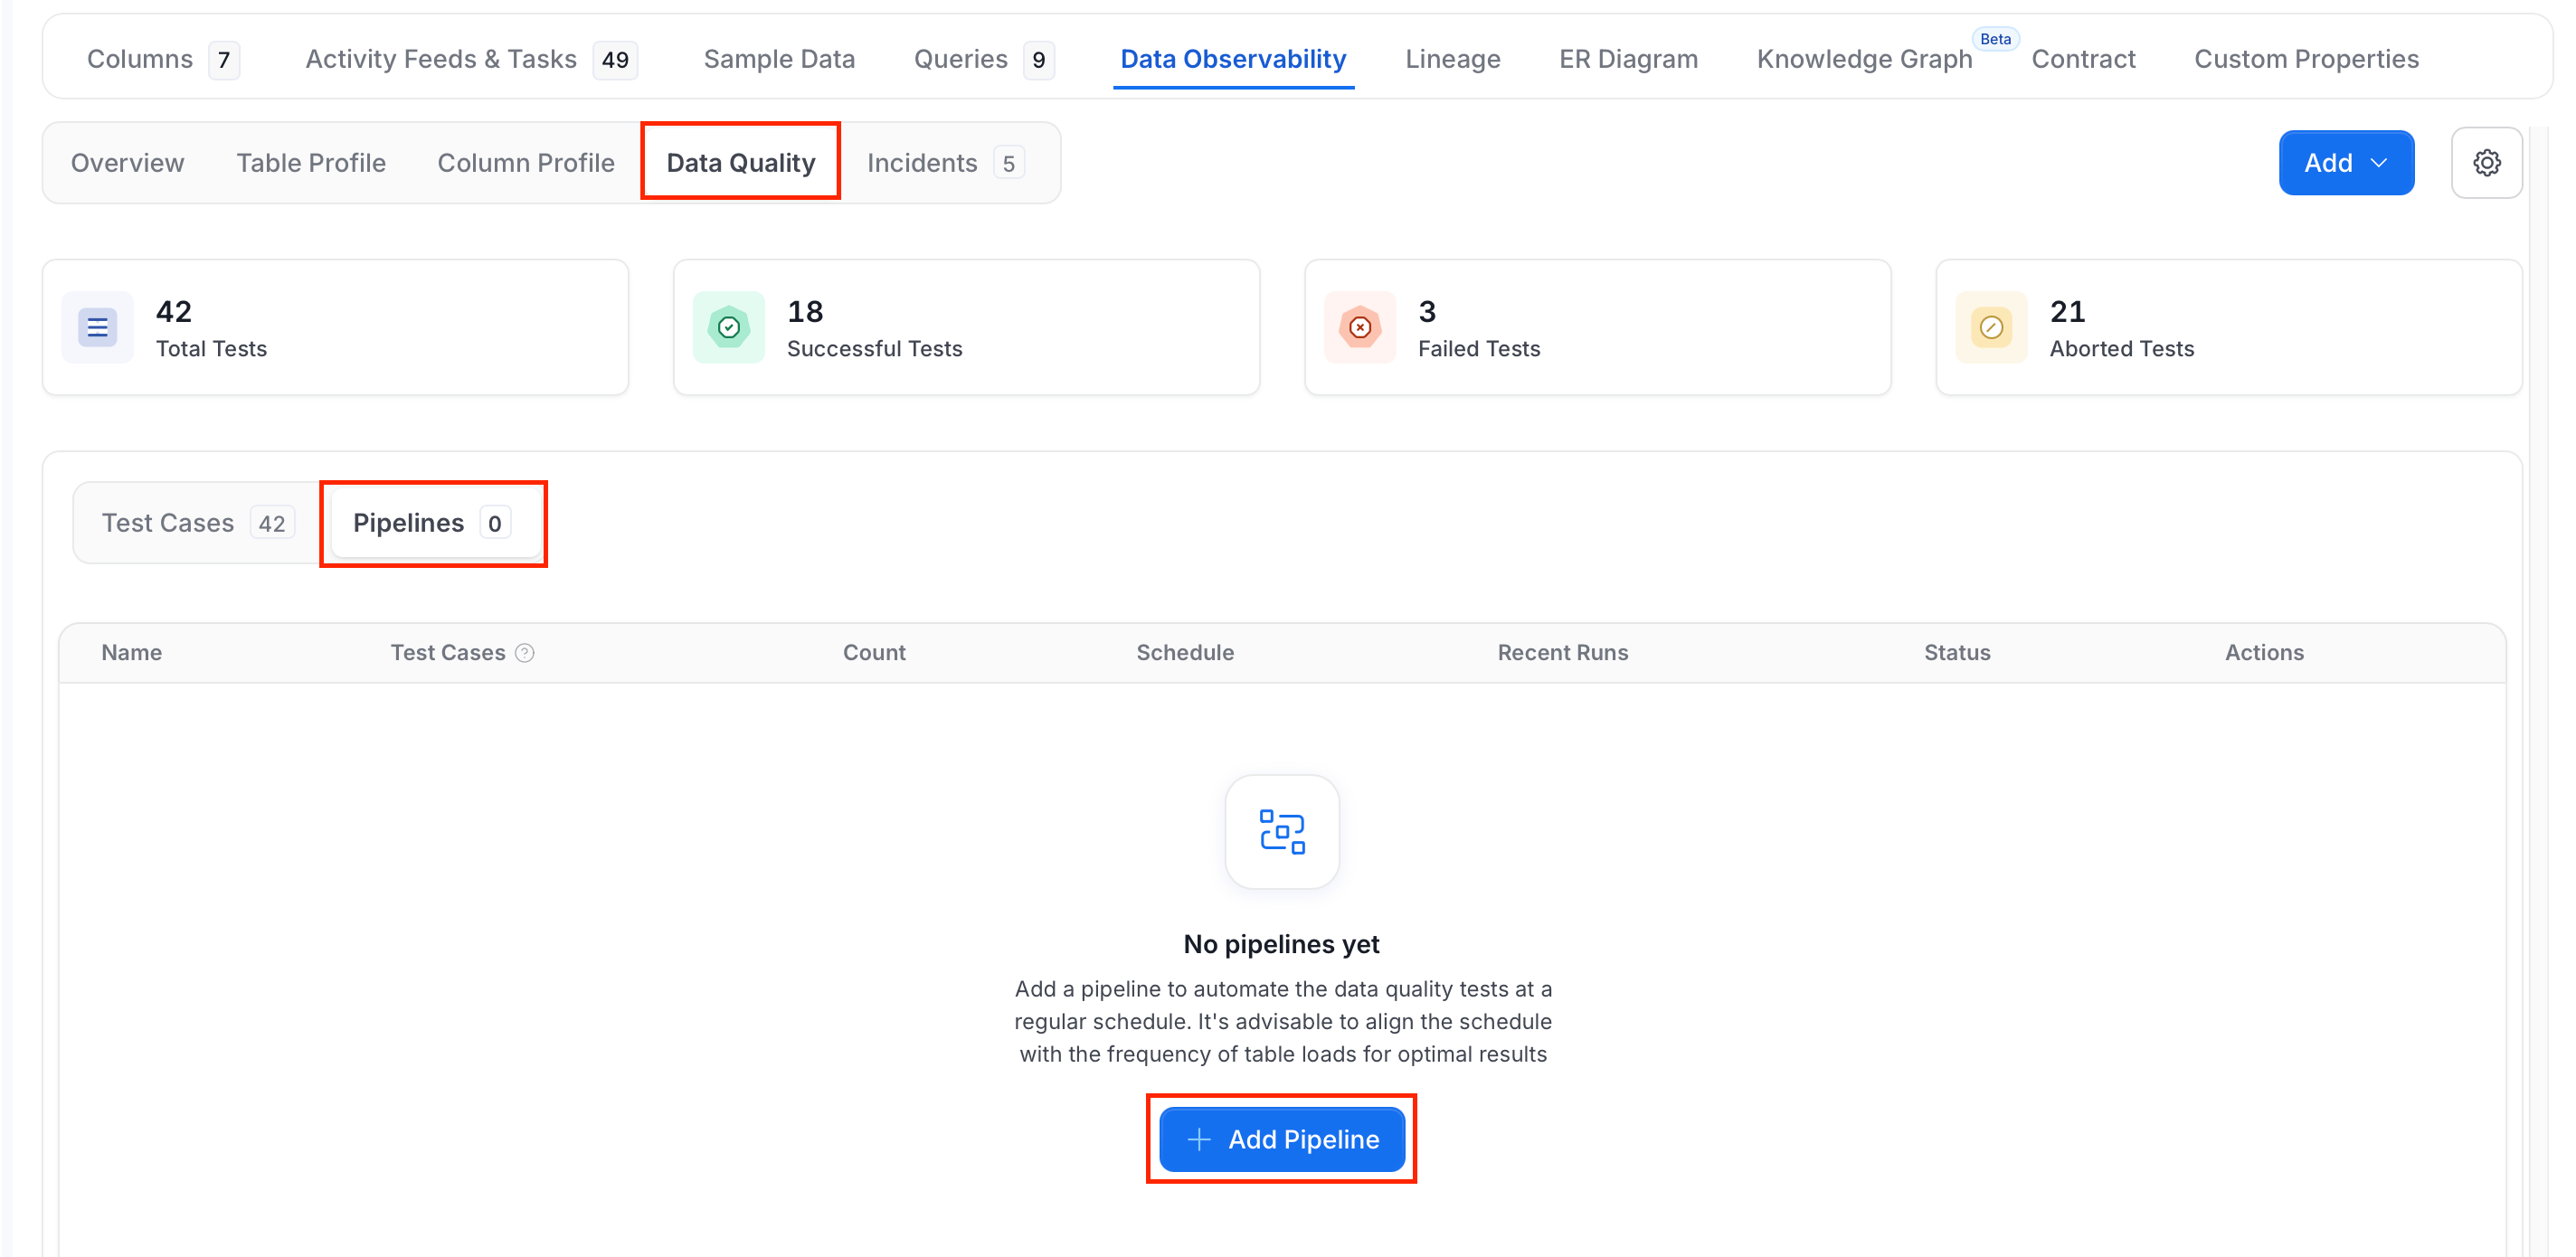Screen dimensions: 2576x1257
Task: Select the Column Profile sub-tab
Action: 526,162
